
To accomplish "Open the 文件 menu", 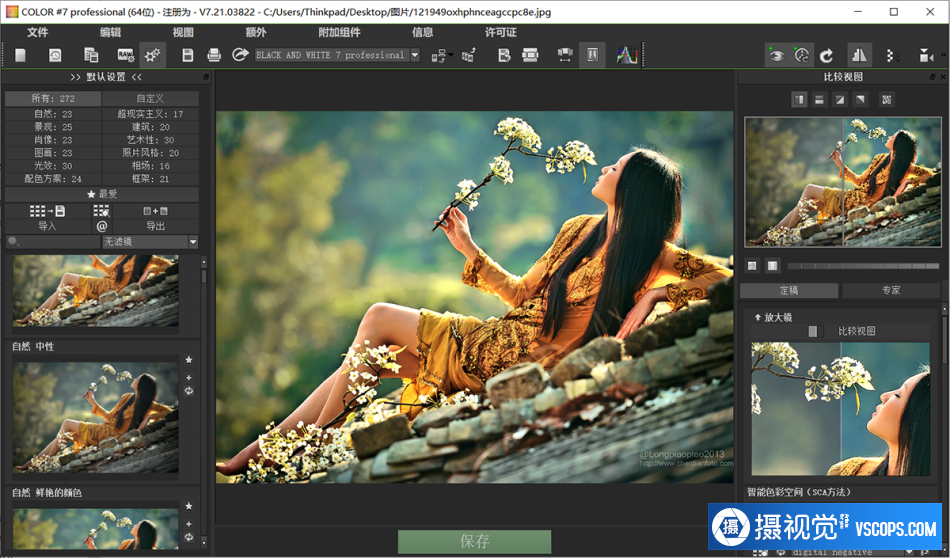I will pos(38,32).
